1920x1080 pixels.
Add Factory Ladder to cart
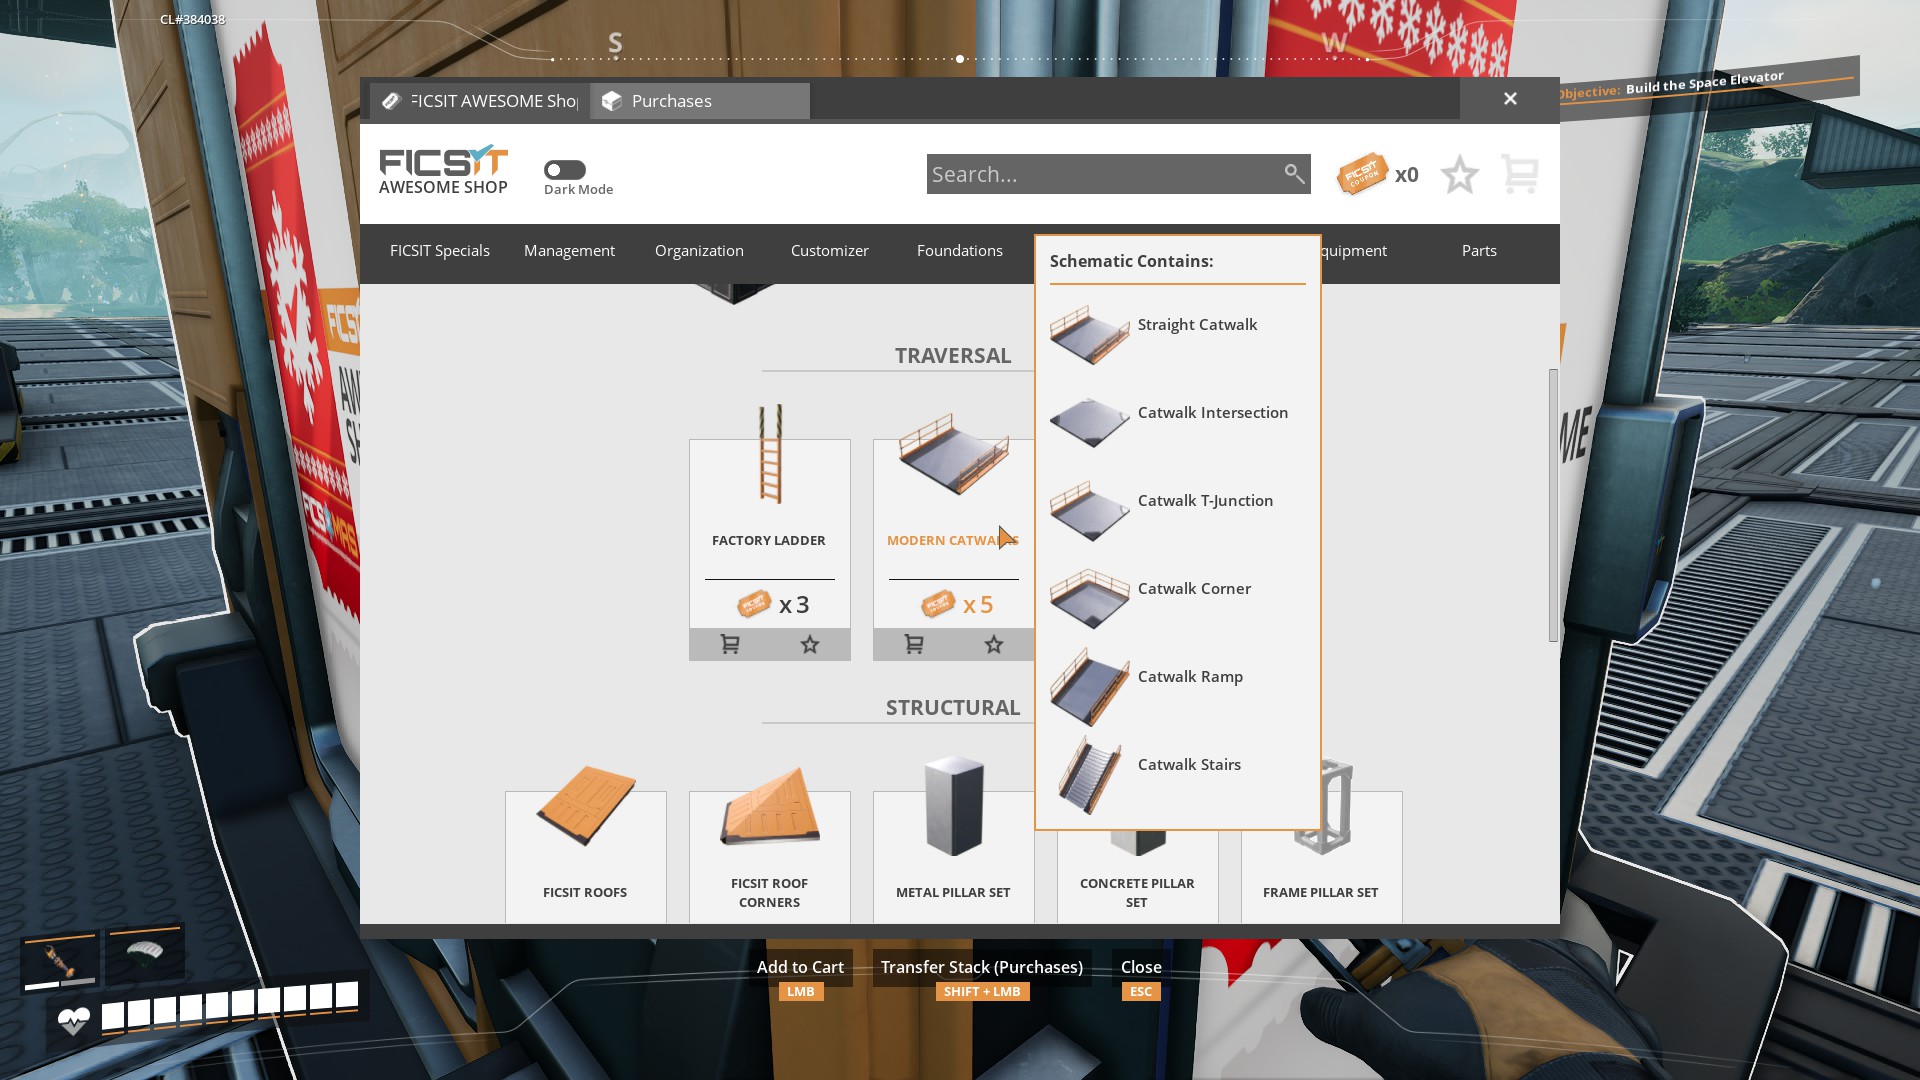coord(730,645)
